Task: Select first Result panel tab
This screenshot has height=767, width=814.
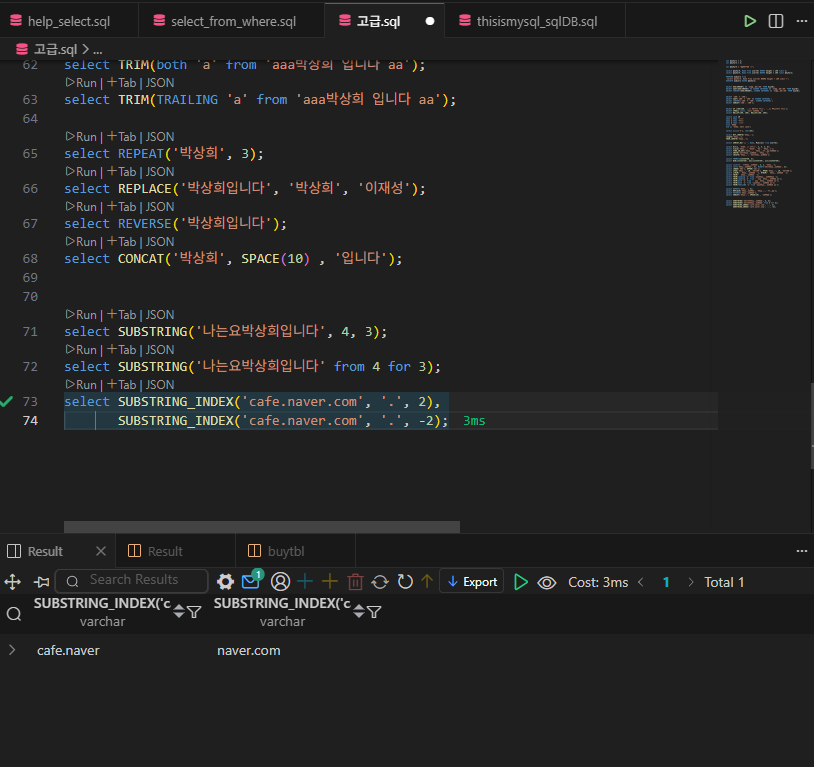Action: (x=45, y=551)
